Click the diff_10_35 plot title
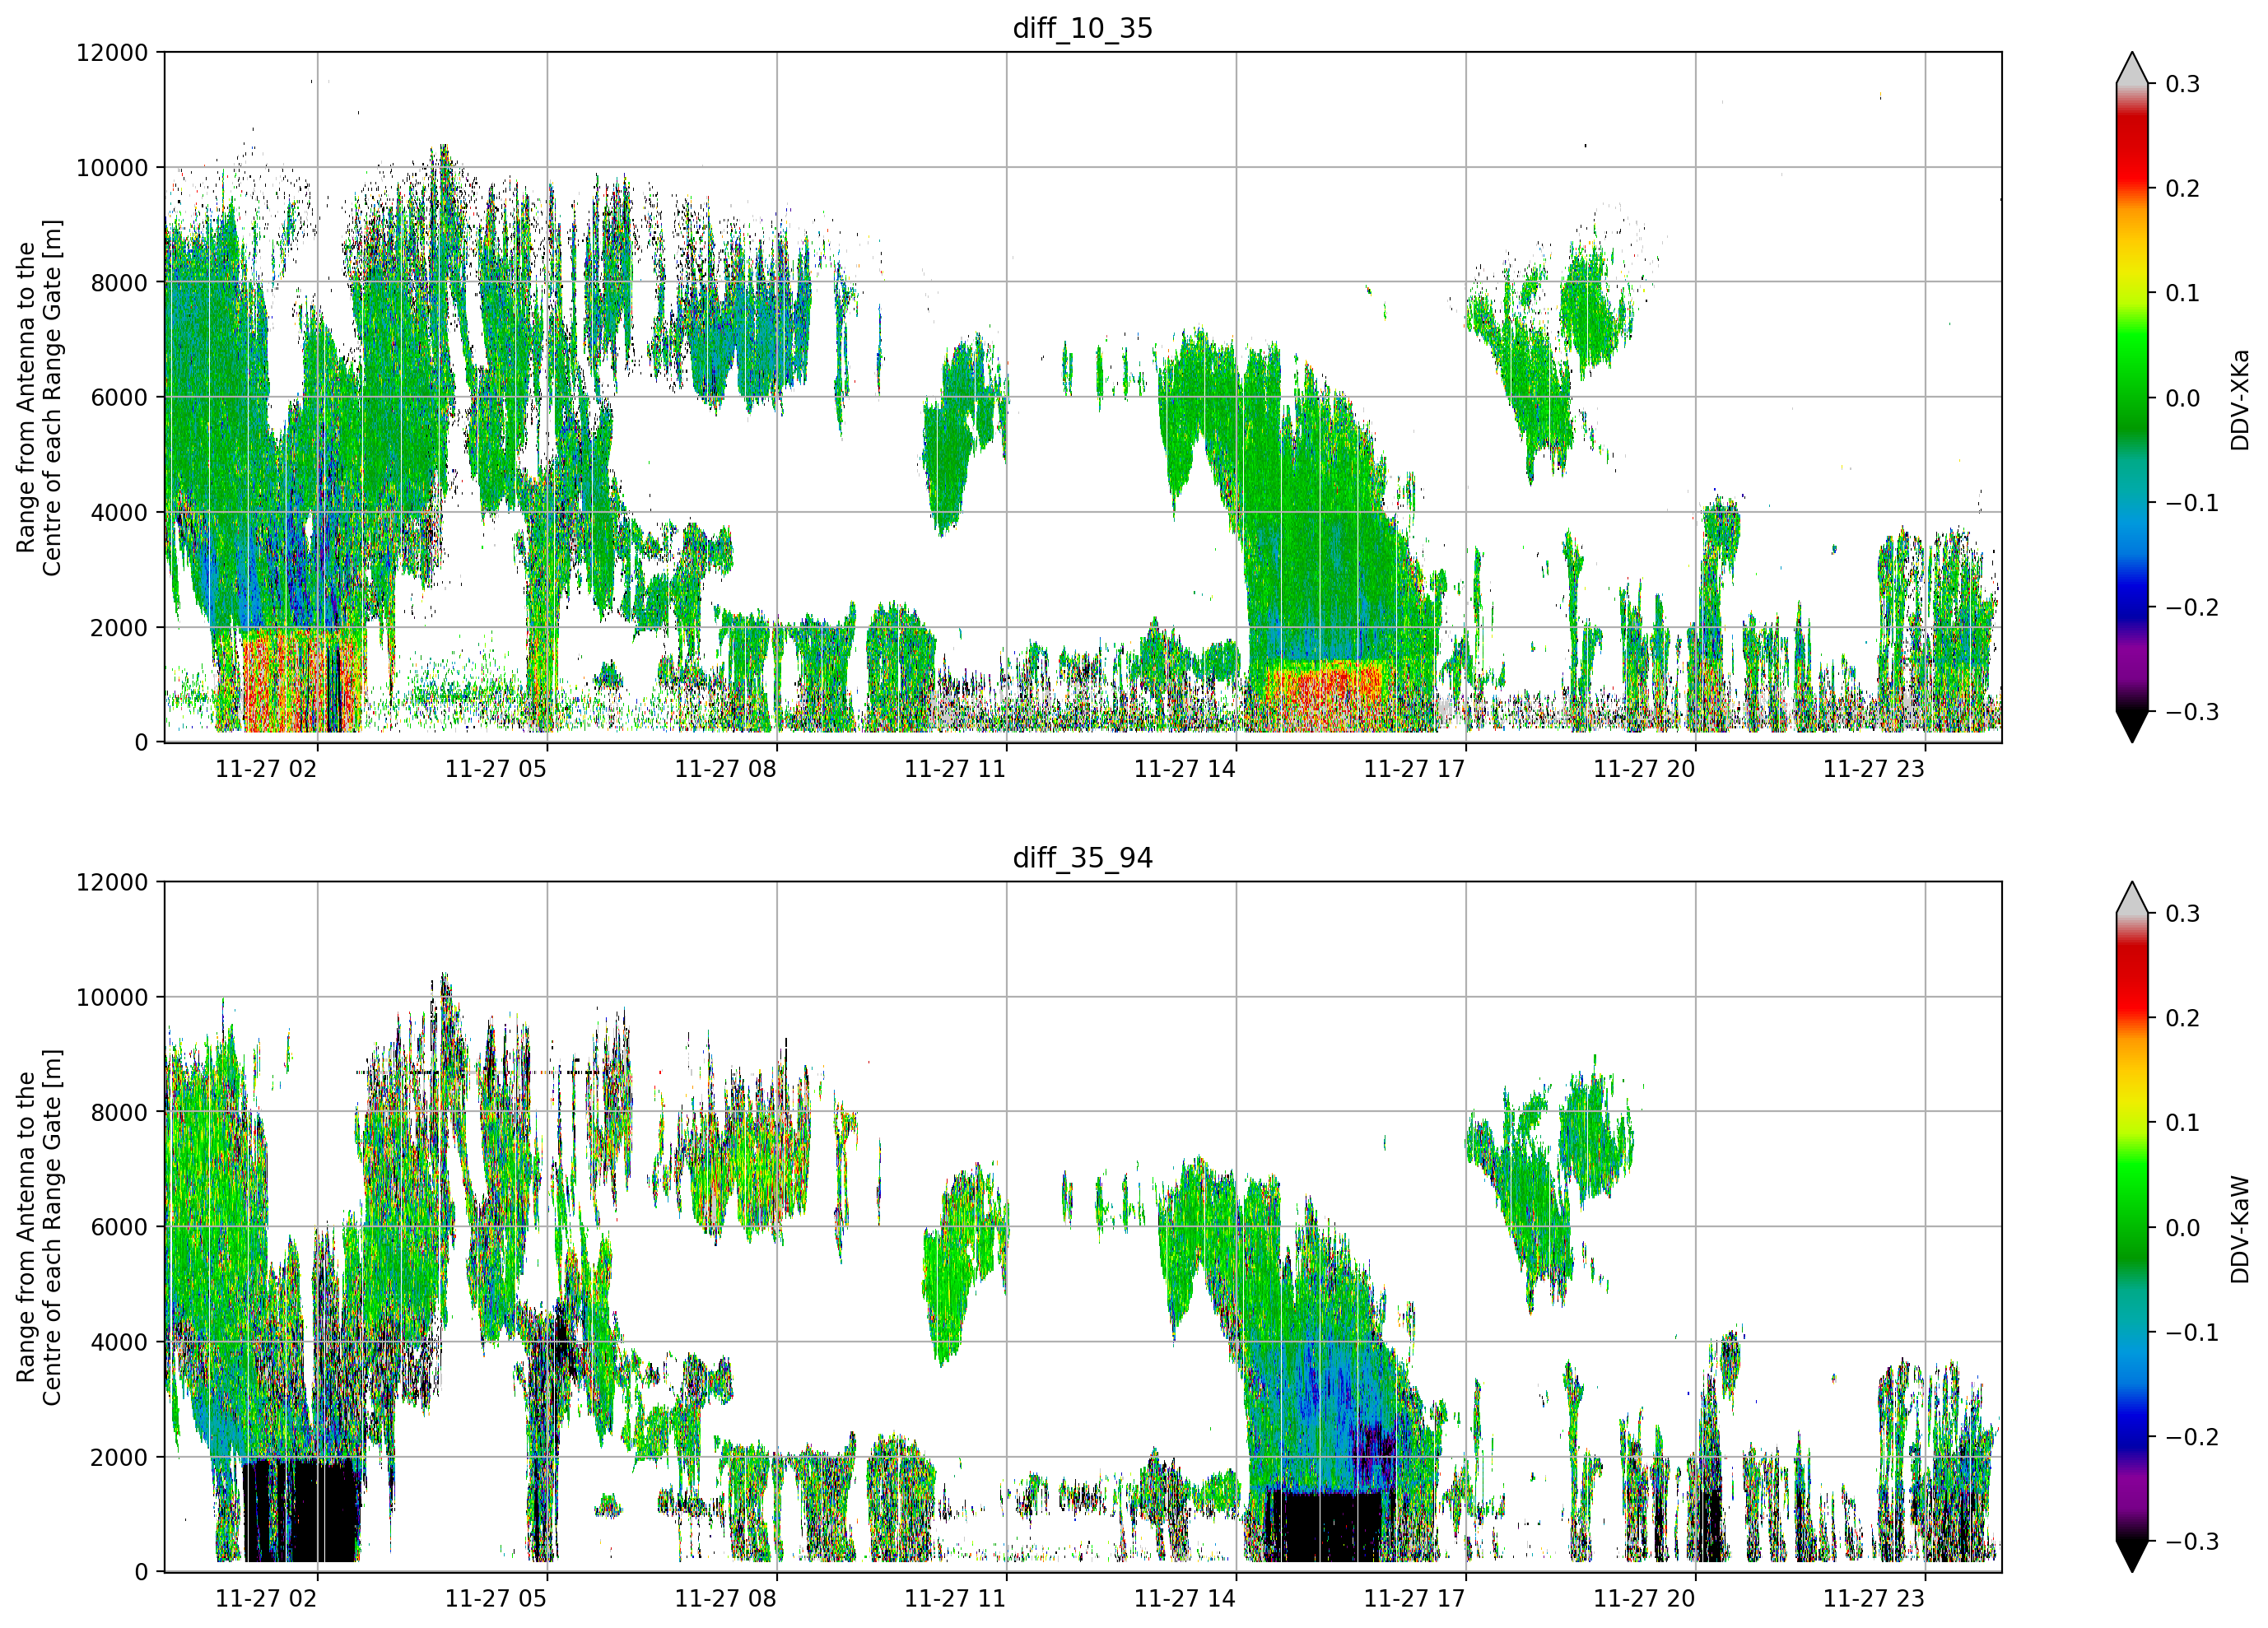2268x1628 pixels. (x=1082, y=28)
